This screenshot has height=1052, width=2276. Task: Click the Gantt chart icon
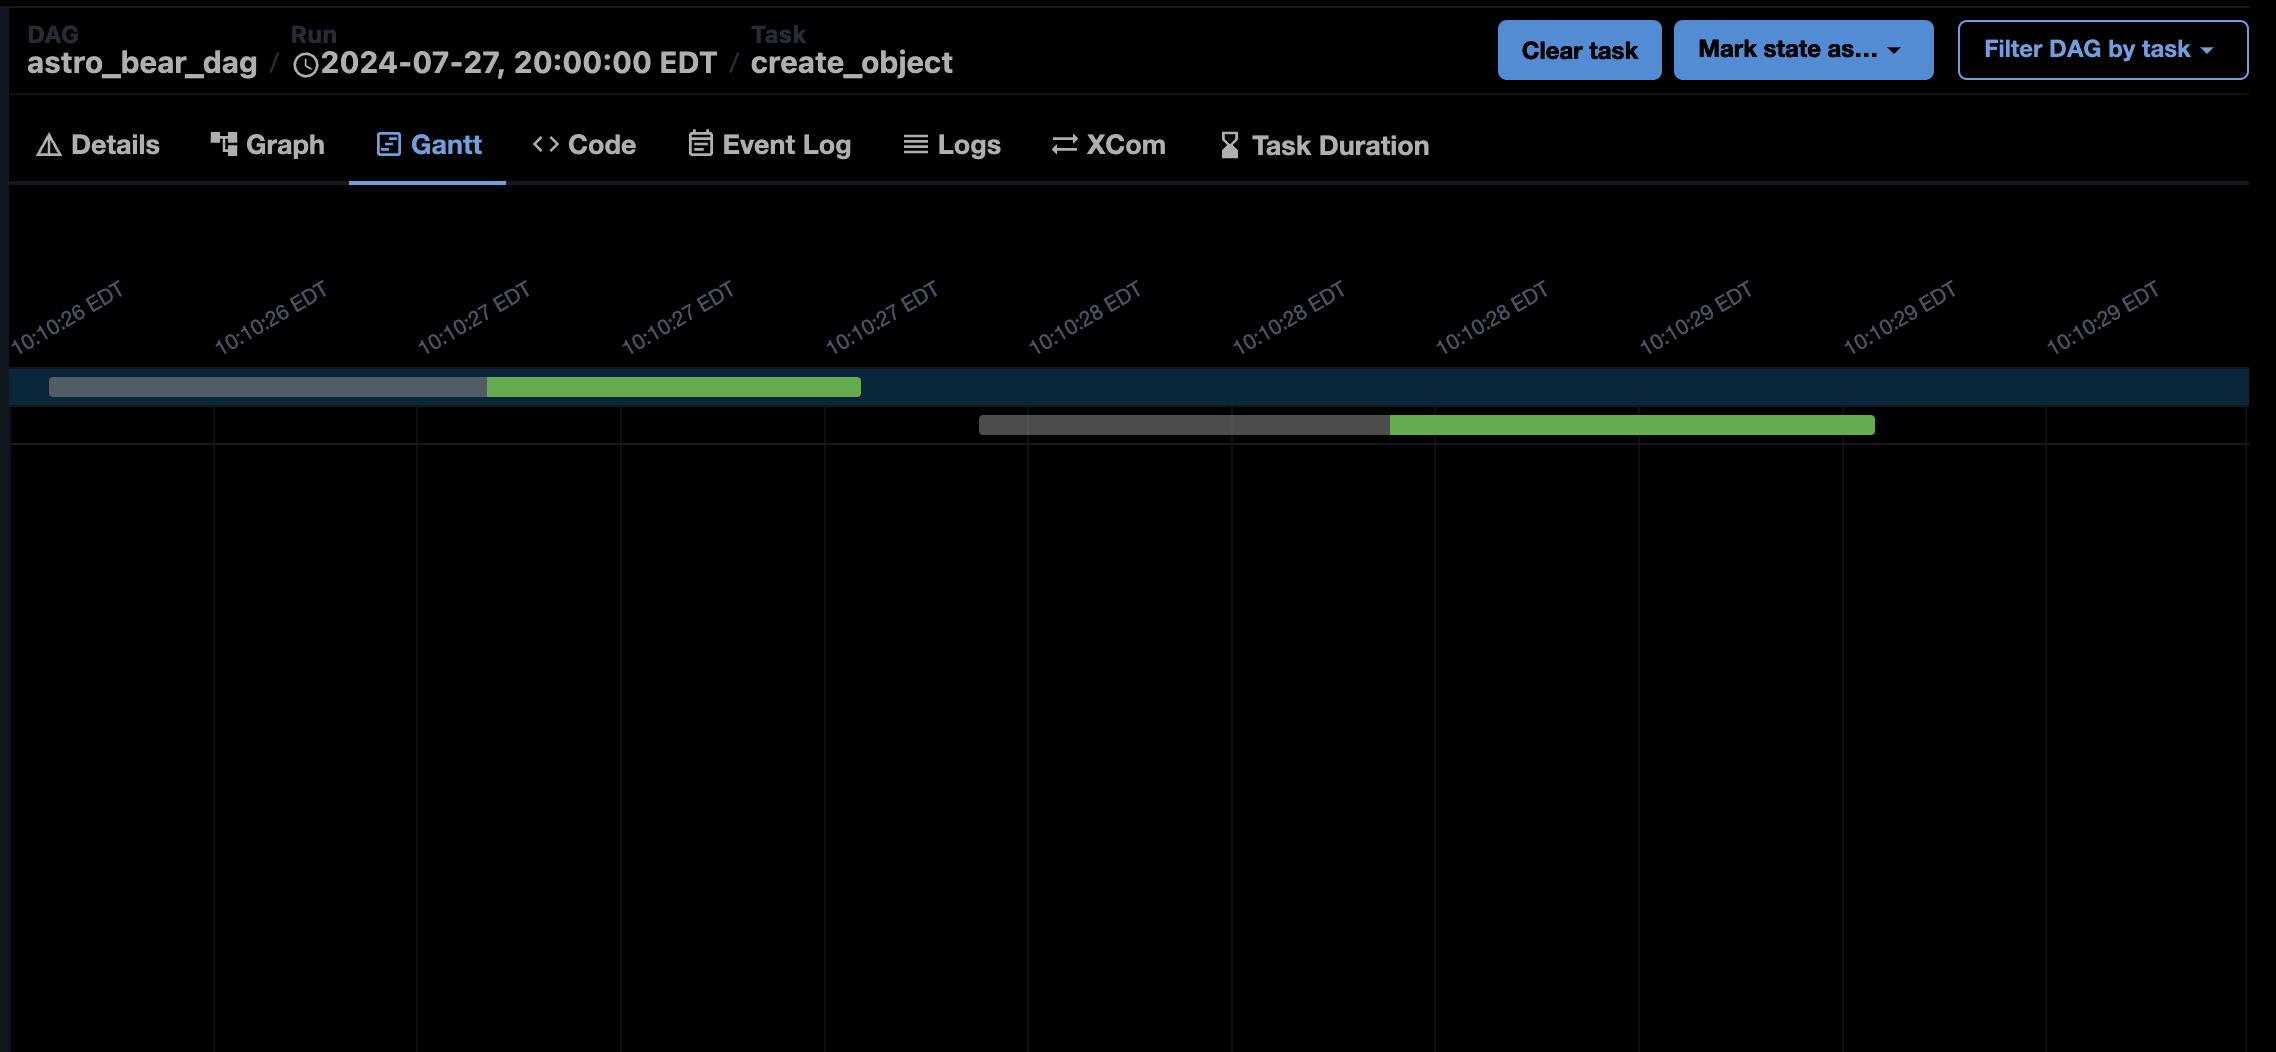pos(387,143)
